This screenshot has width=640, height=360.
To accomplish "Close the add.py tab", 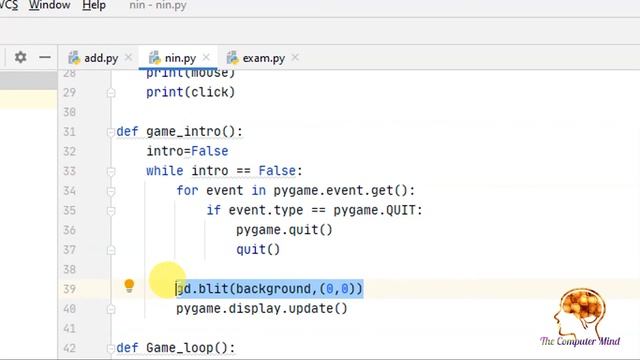I will tap(129, 58).
